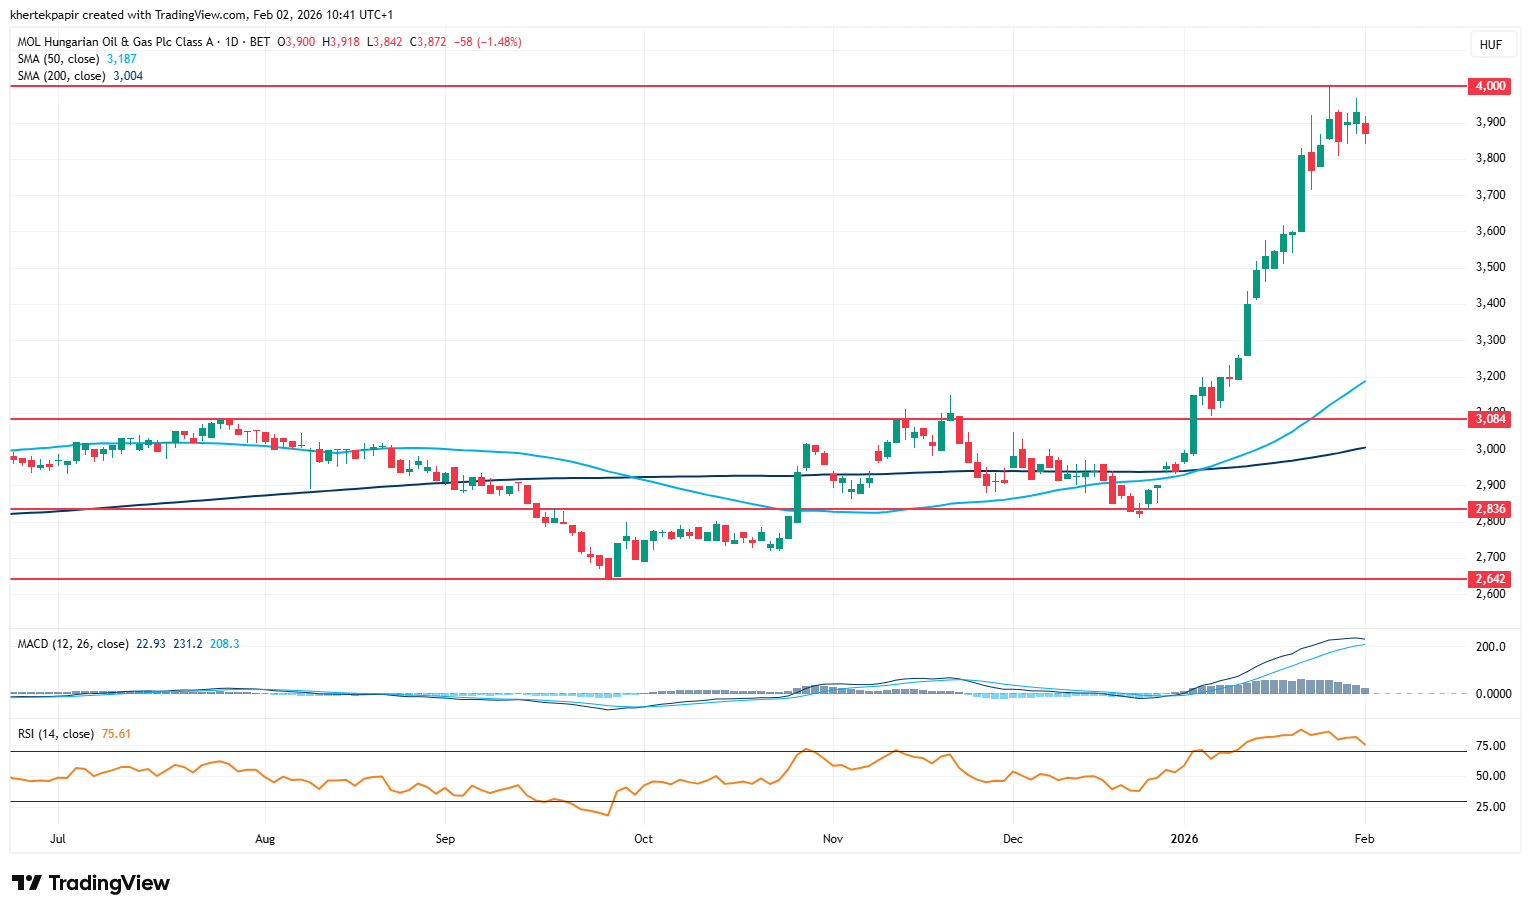
Task: Click the Jul label on time axis
Action: point(58,839)
